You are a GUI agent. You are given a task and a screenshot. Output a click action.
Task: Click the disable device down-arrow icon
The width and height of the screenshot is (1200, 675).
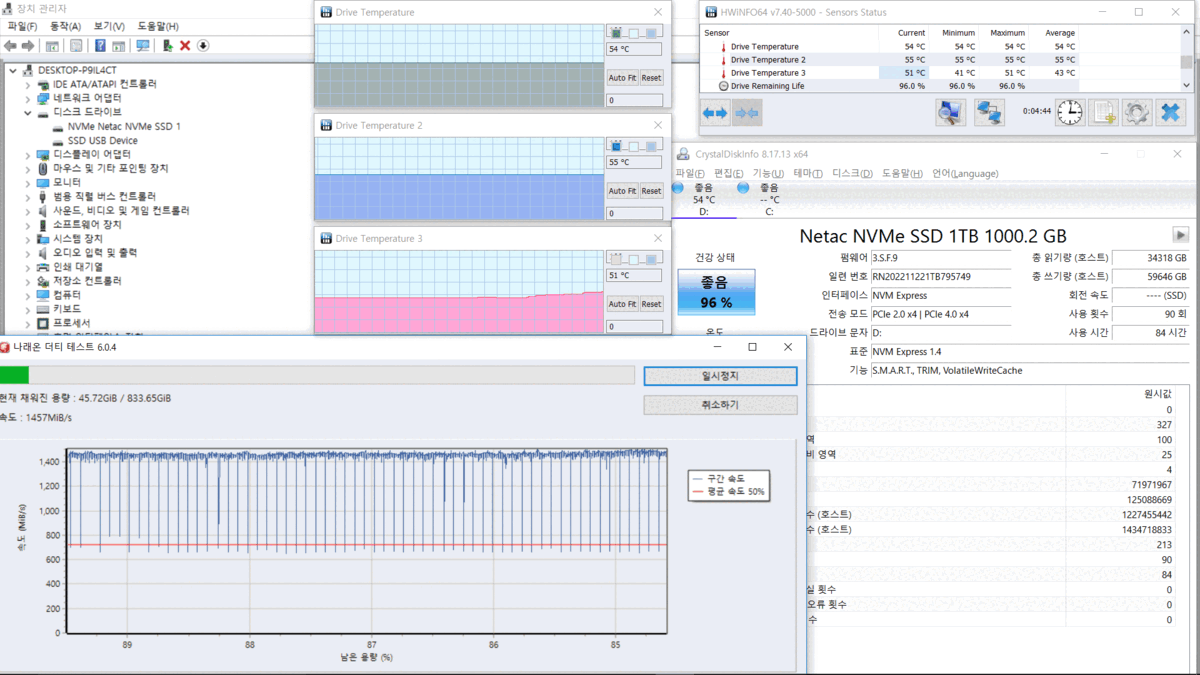203,46
